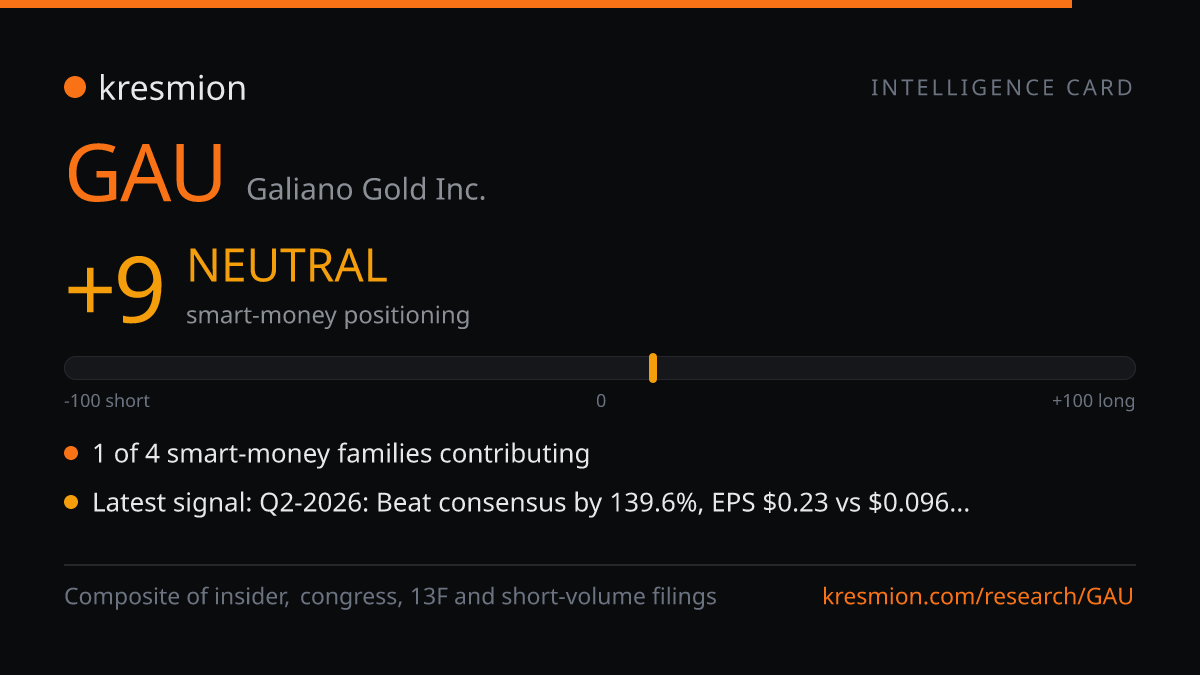Click the +9 positioning score
The image size is (1200, 675).
point(115,290)
